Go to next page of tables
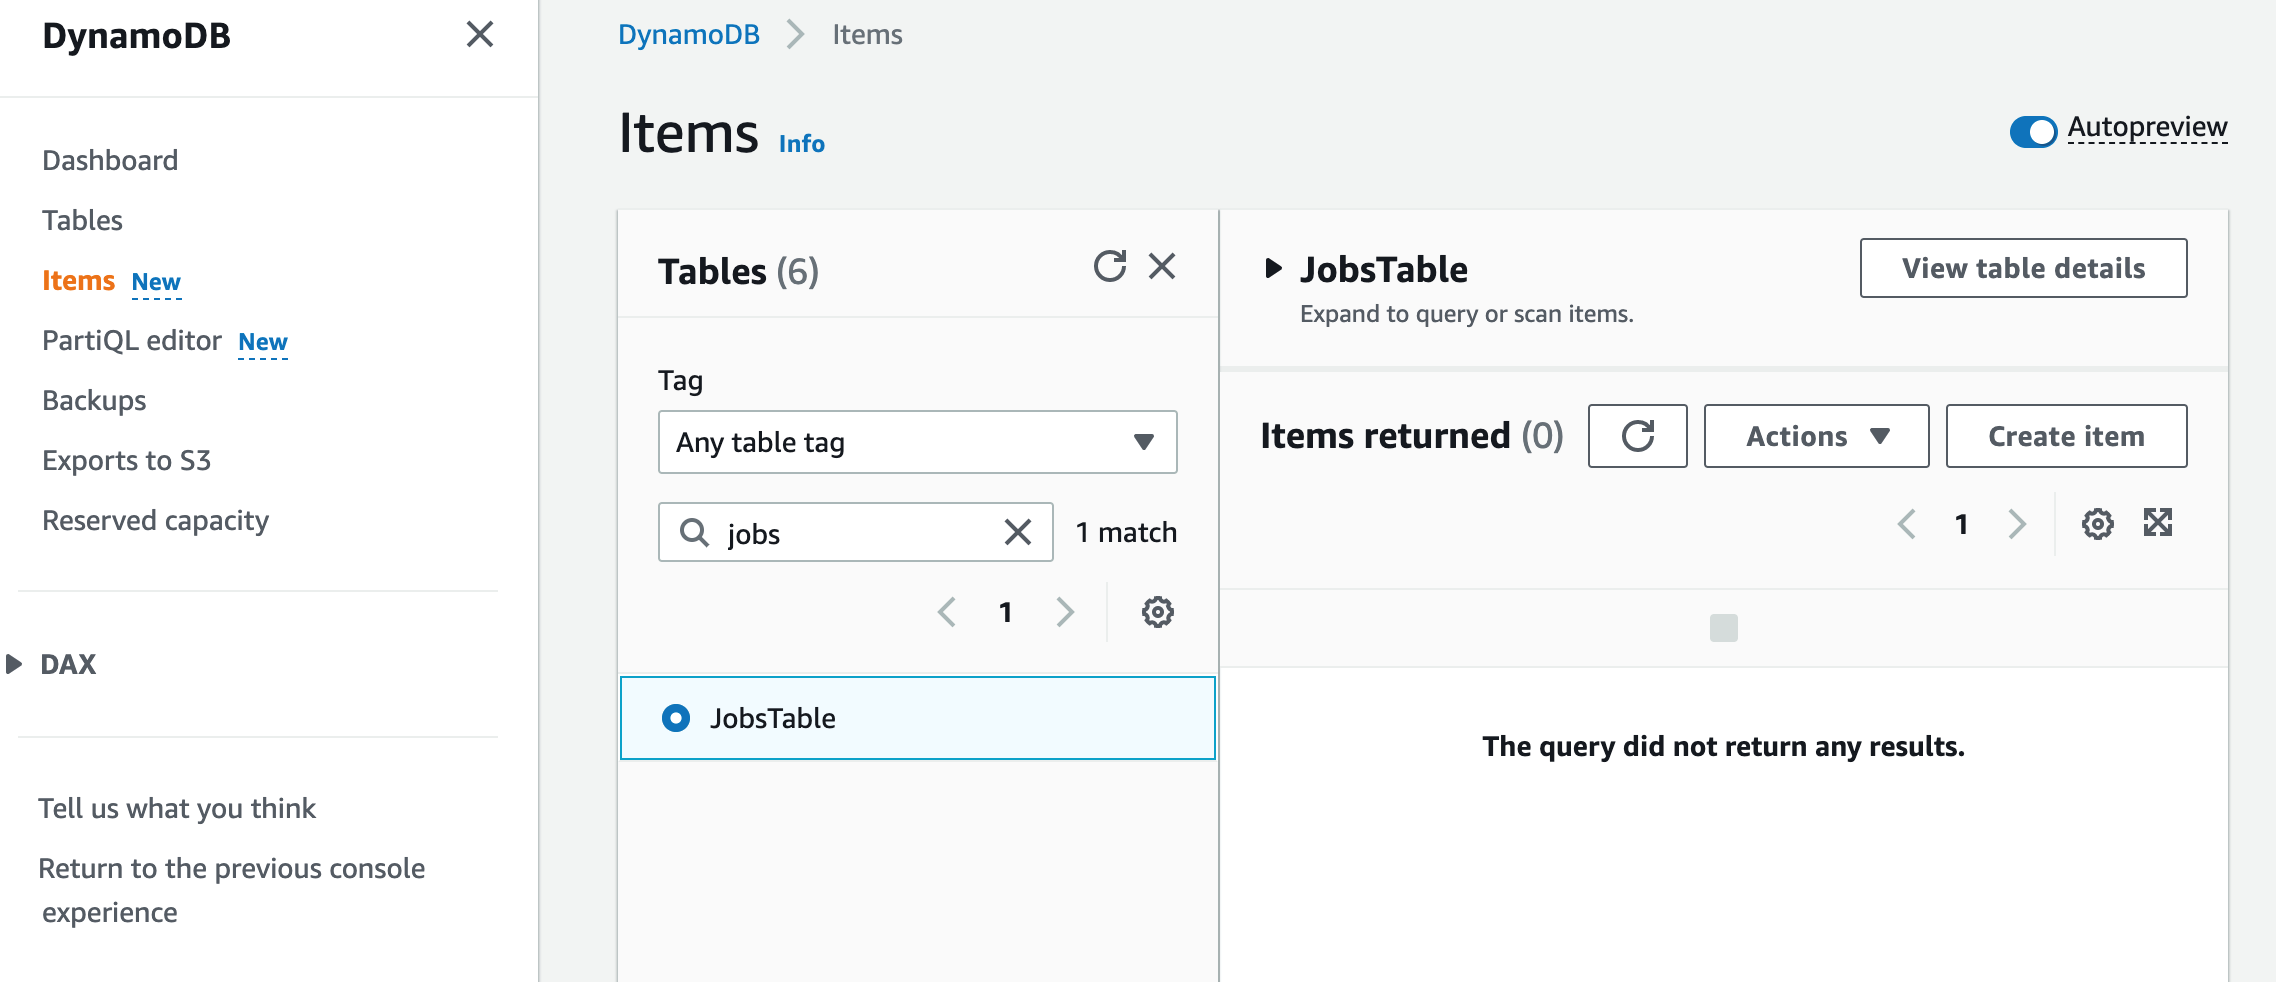This screenshot has width=2276, height=982. tap(1064, 612)
